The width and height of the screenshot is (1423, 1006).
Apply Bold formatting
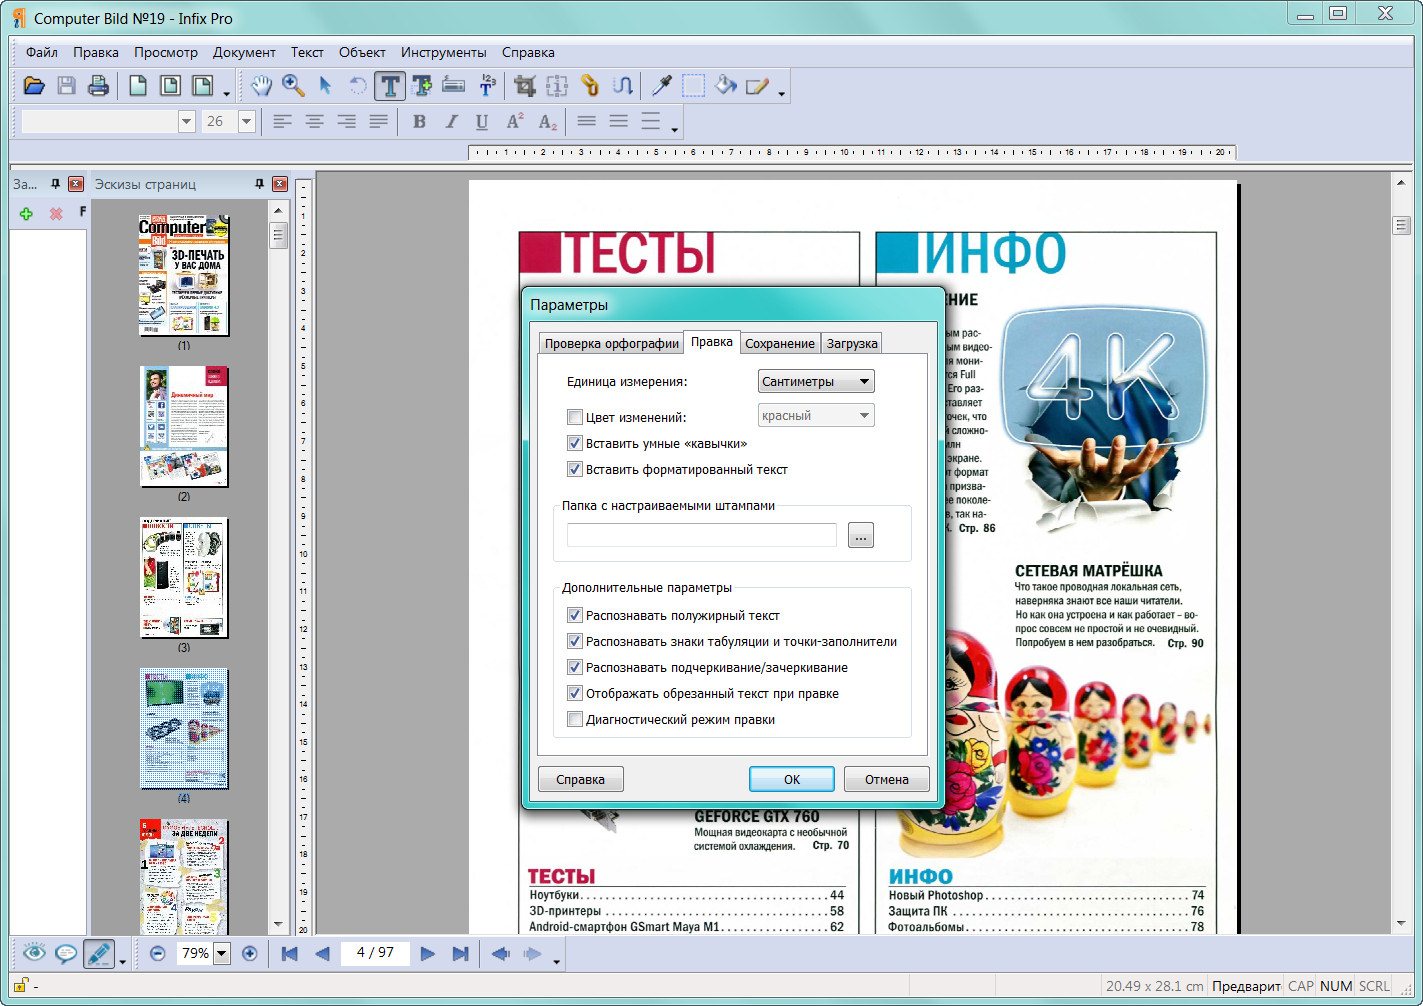click(419, 121)
